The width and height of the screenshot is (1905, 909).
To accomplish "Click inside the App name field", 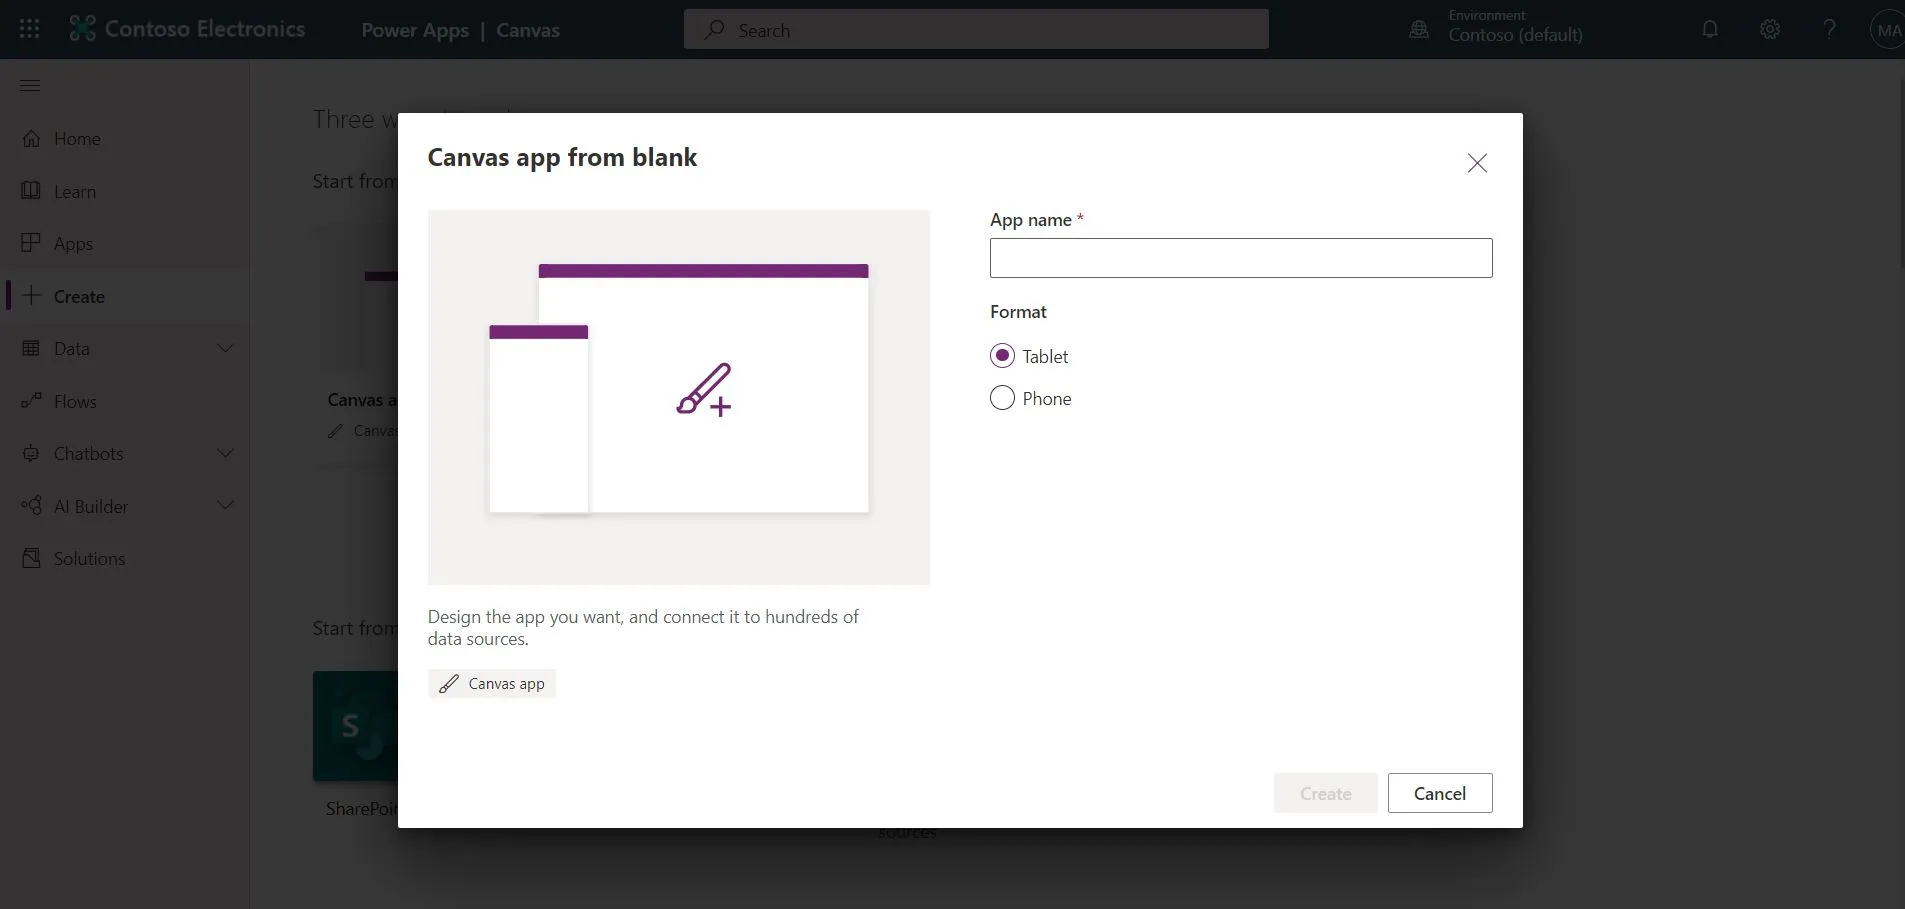I will tap(1239, 258).
